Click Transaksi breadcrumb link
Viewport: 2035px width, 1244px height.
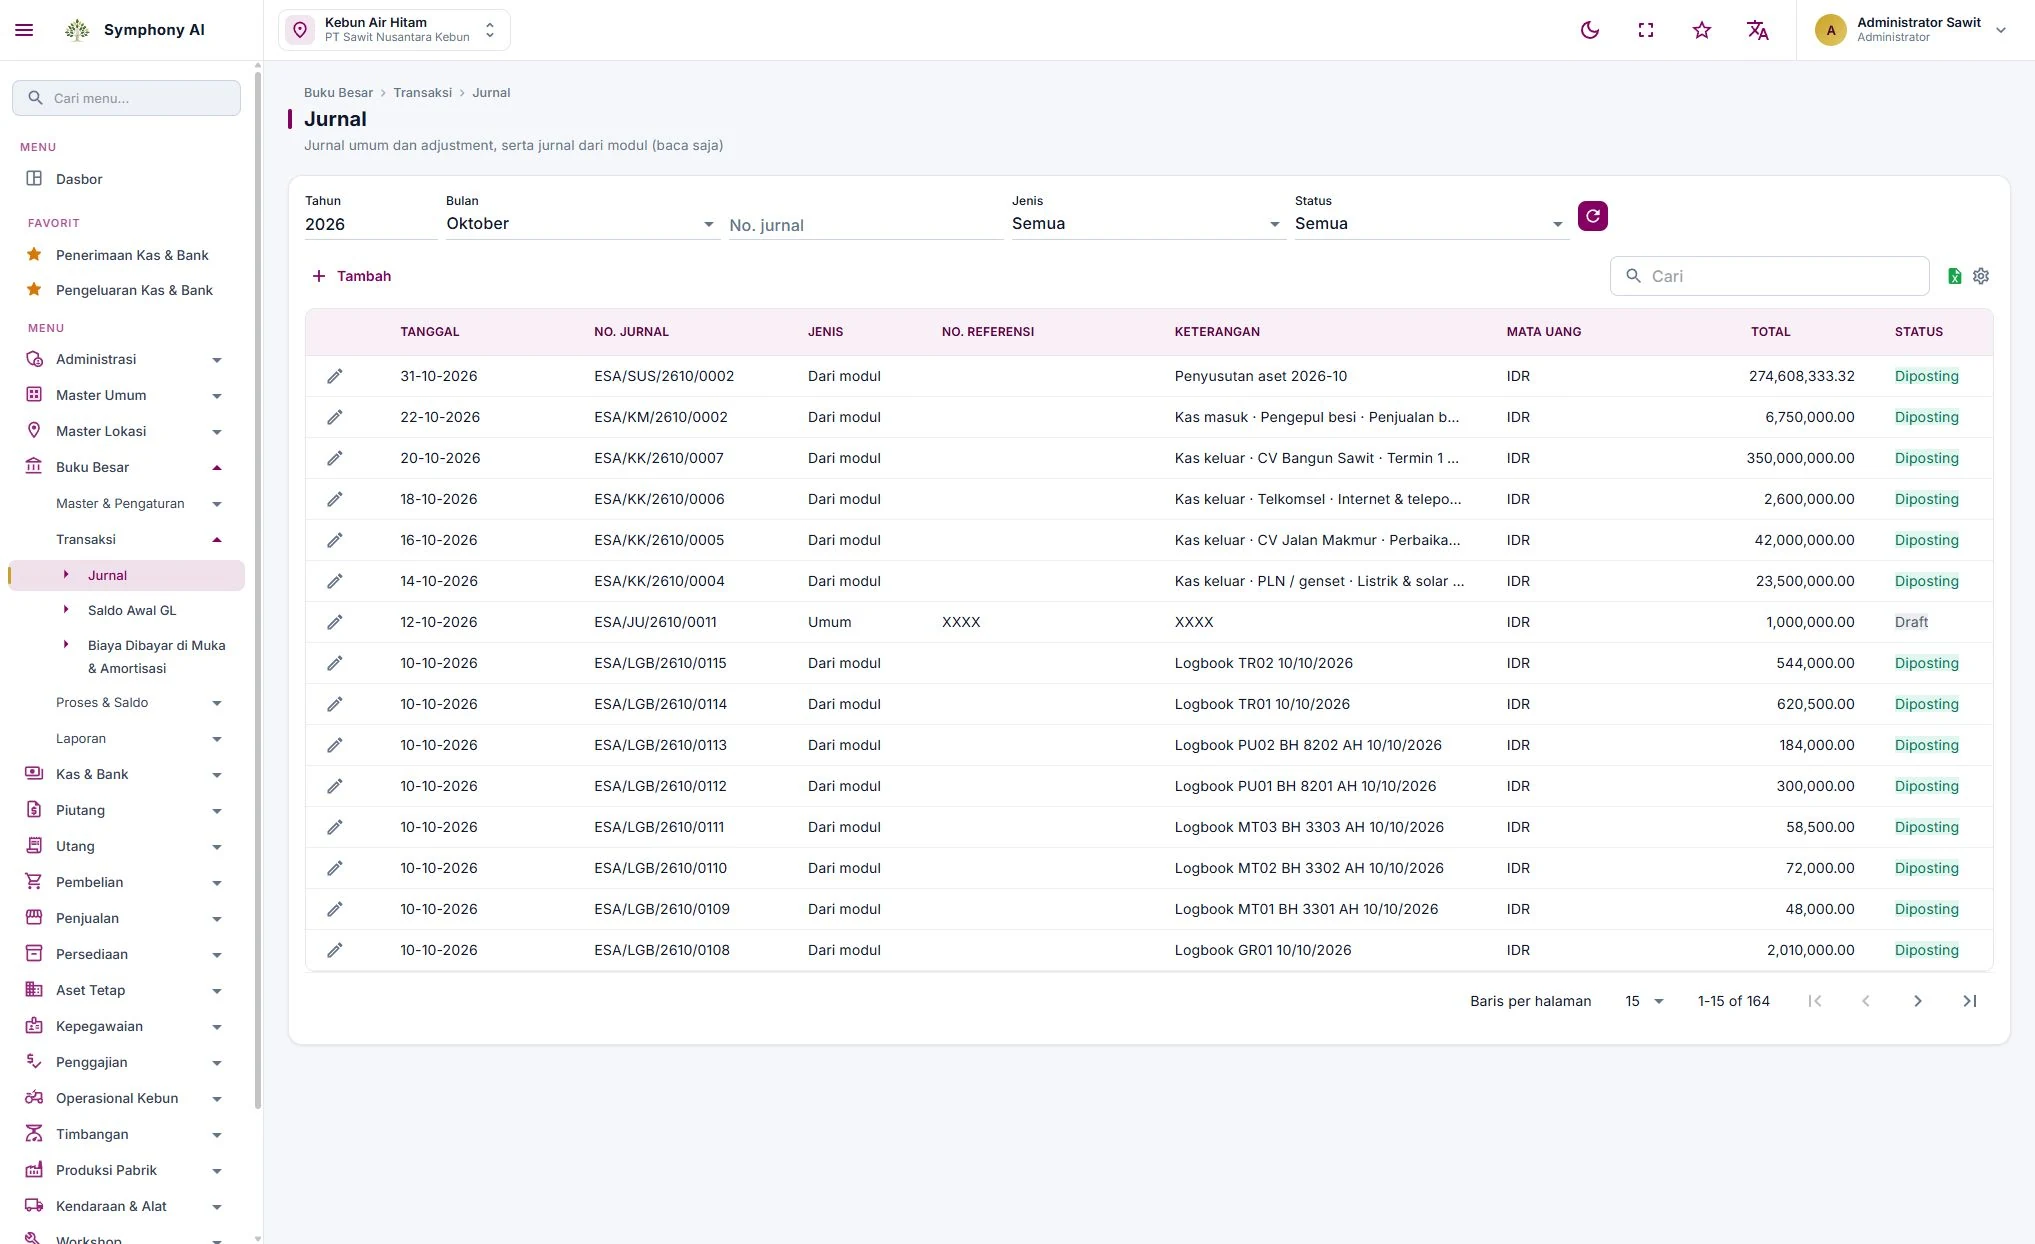click(x=422, y=93)
